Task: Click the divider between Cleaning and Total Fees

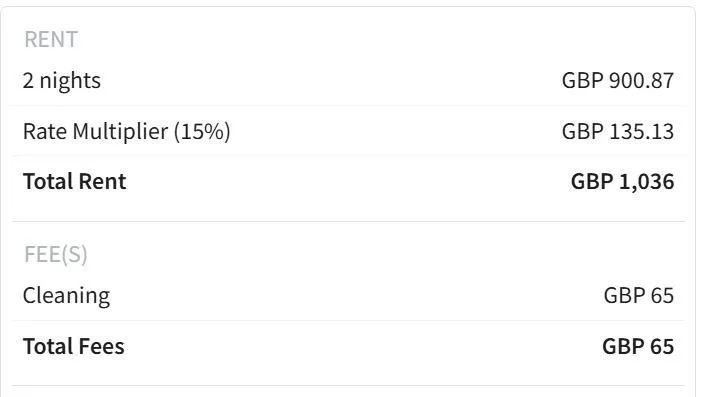Action: click(x=348, y=320)
